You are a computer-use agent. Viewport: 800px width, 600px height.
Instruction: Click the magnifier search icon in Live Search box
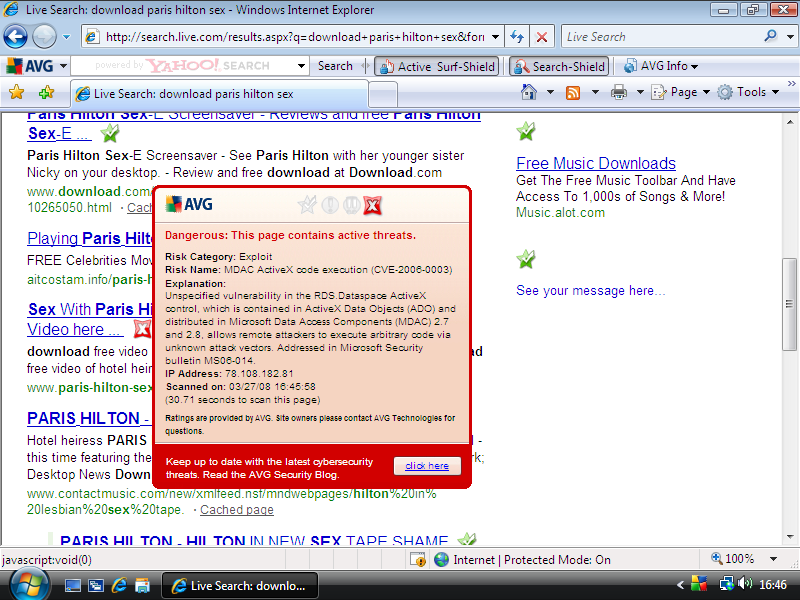pos(771,36)
